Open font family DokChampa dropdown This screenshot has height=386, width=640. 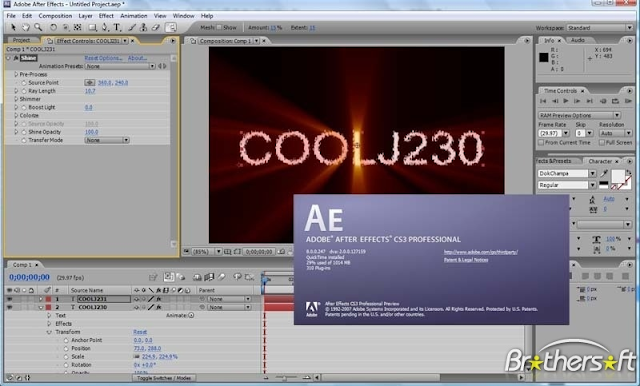coord(567,173)
